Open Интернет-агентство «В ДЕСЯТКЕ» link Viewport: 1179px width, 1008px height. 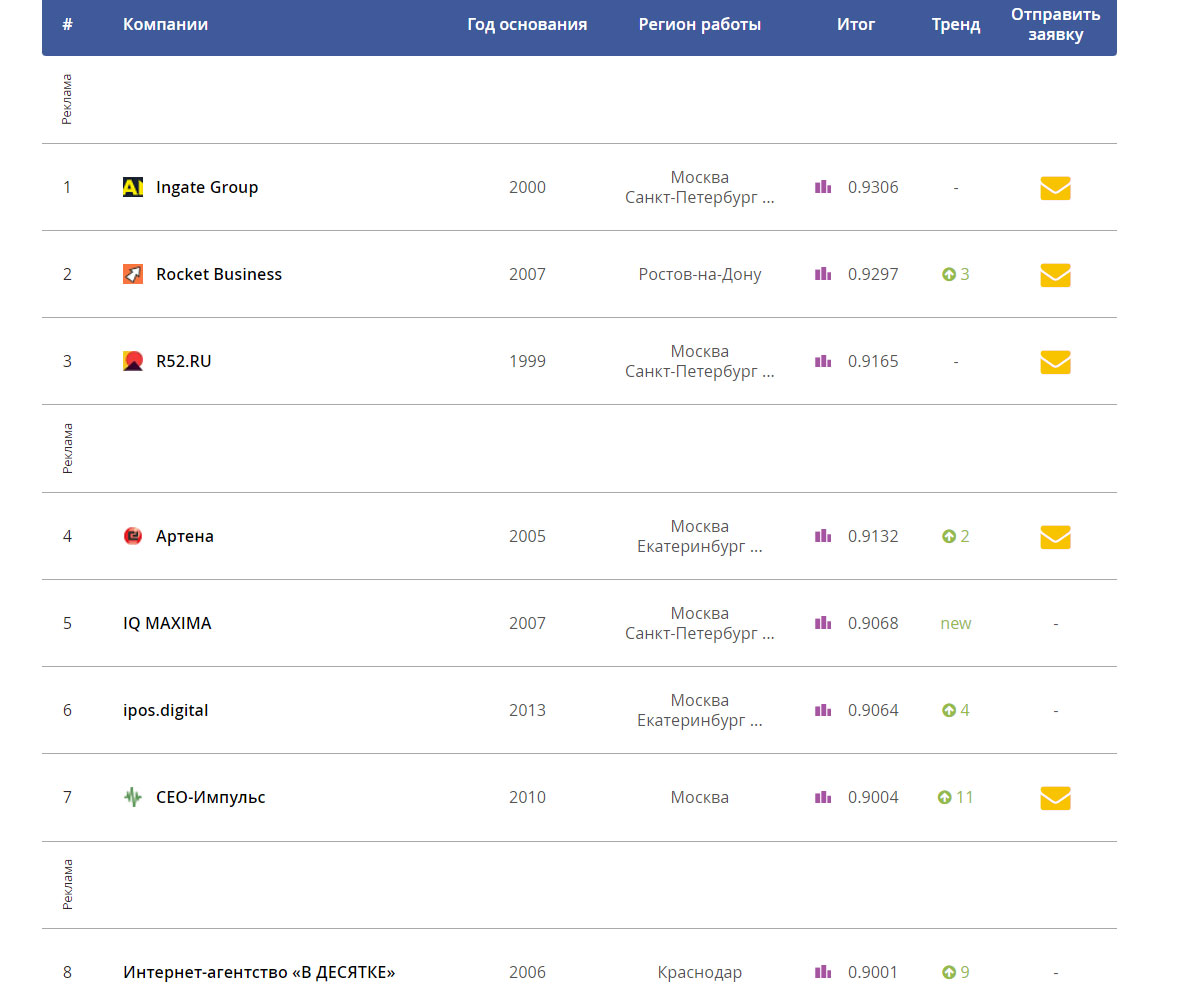259,972
